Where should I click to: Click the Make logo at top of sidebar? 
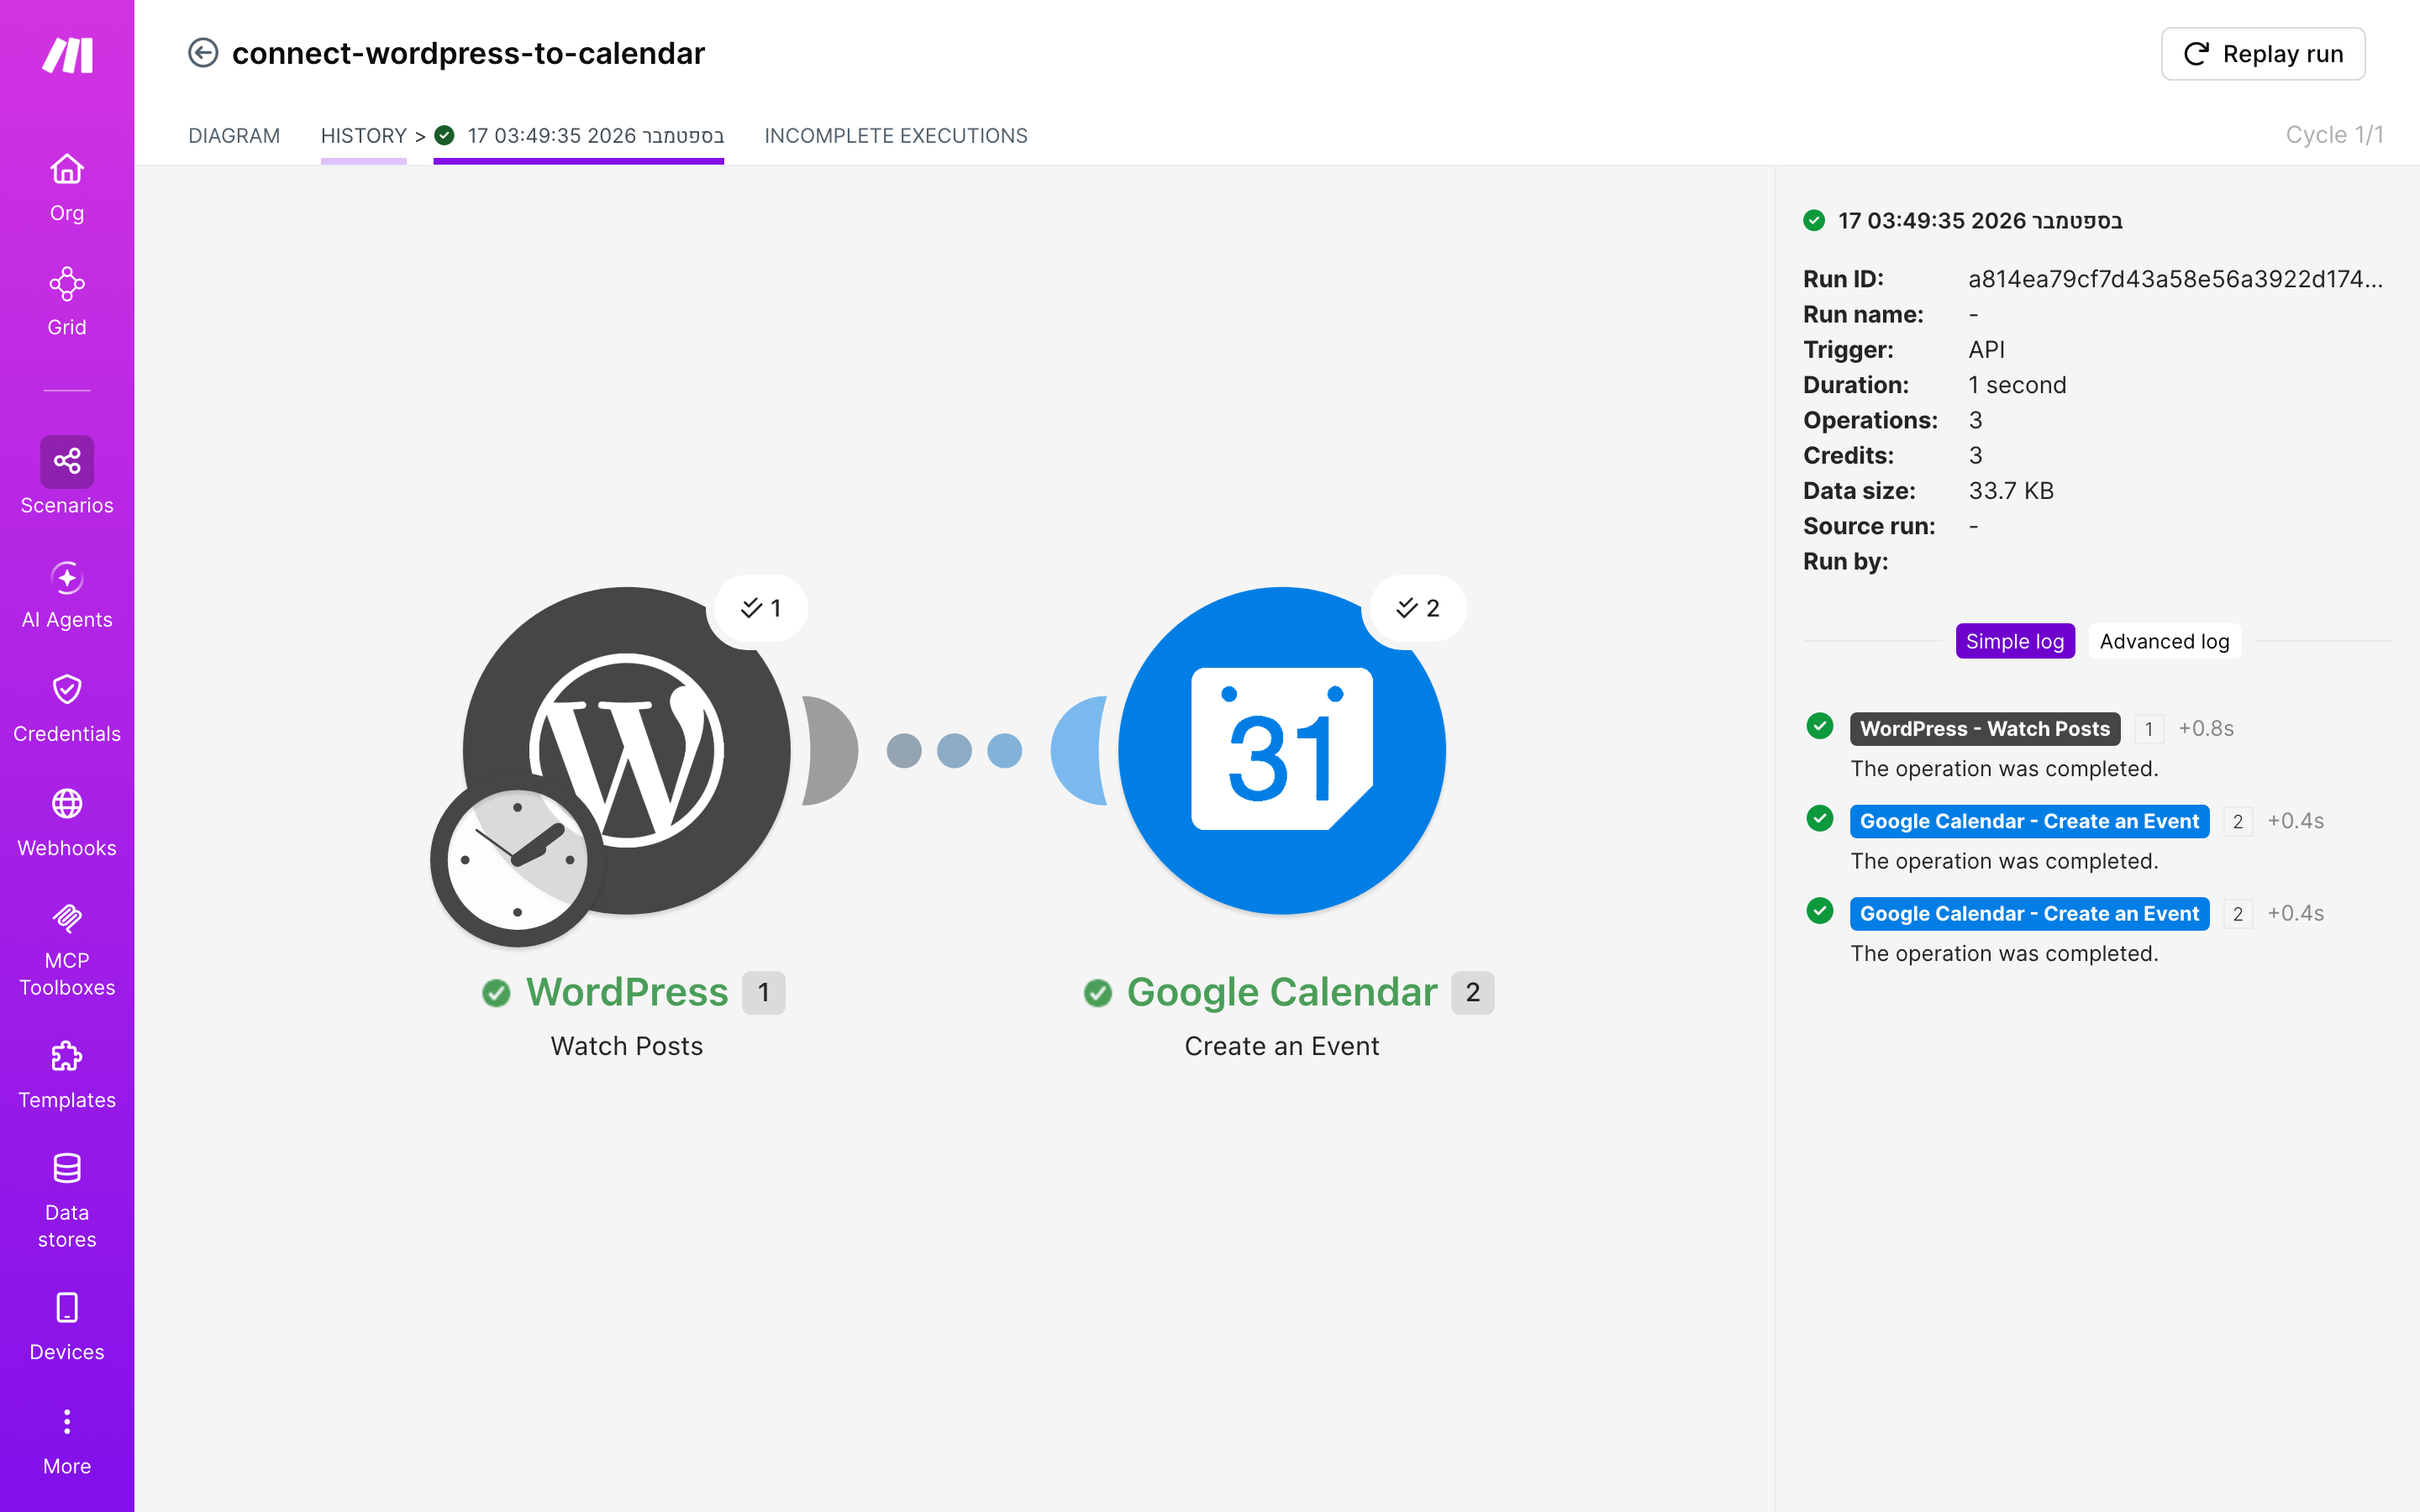[x=67, y=54]
